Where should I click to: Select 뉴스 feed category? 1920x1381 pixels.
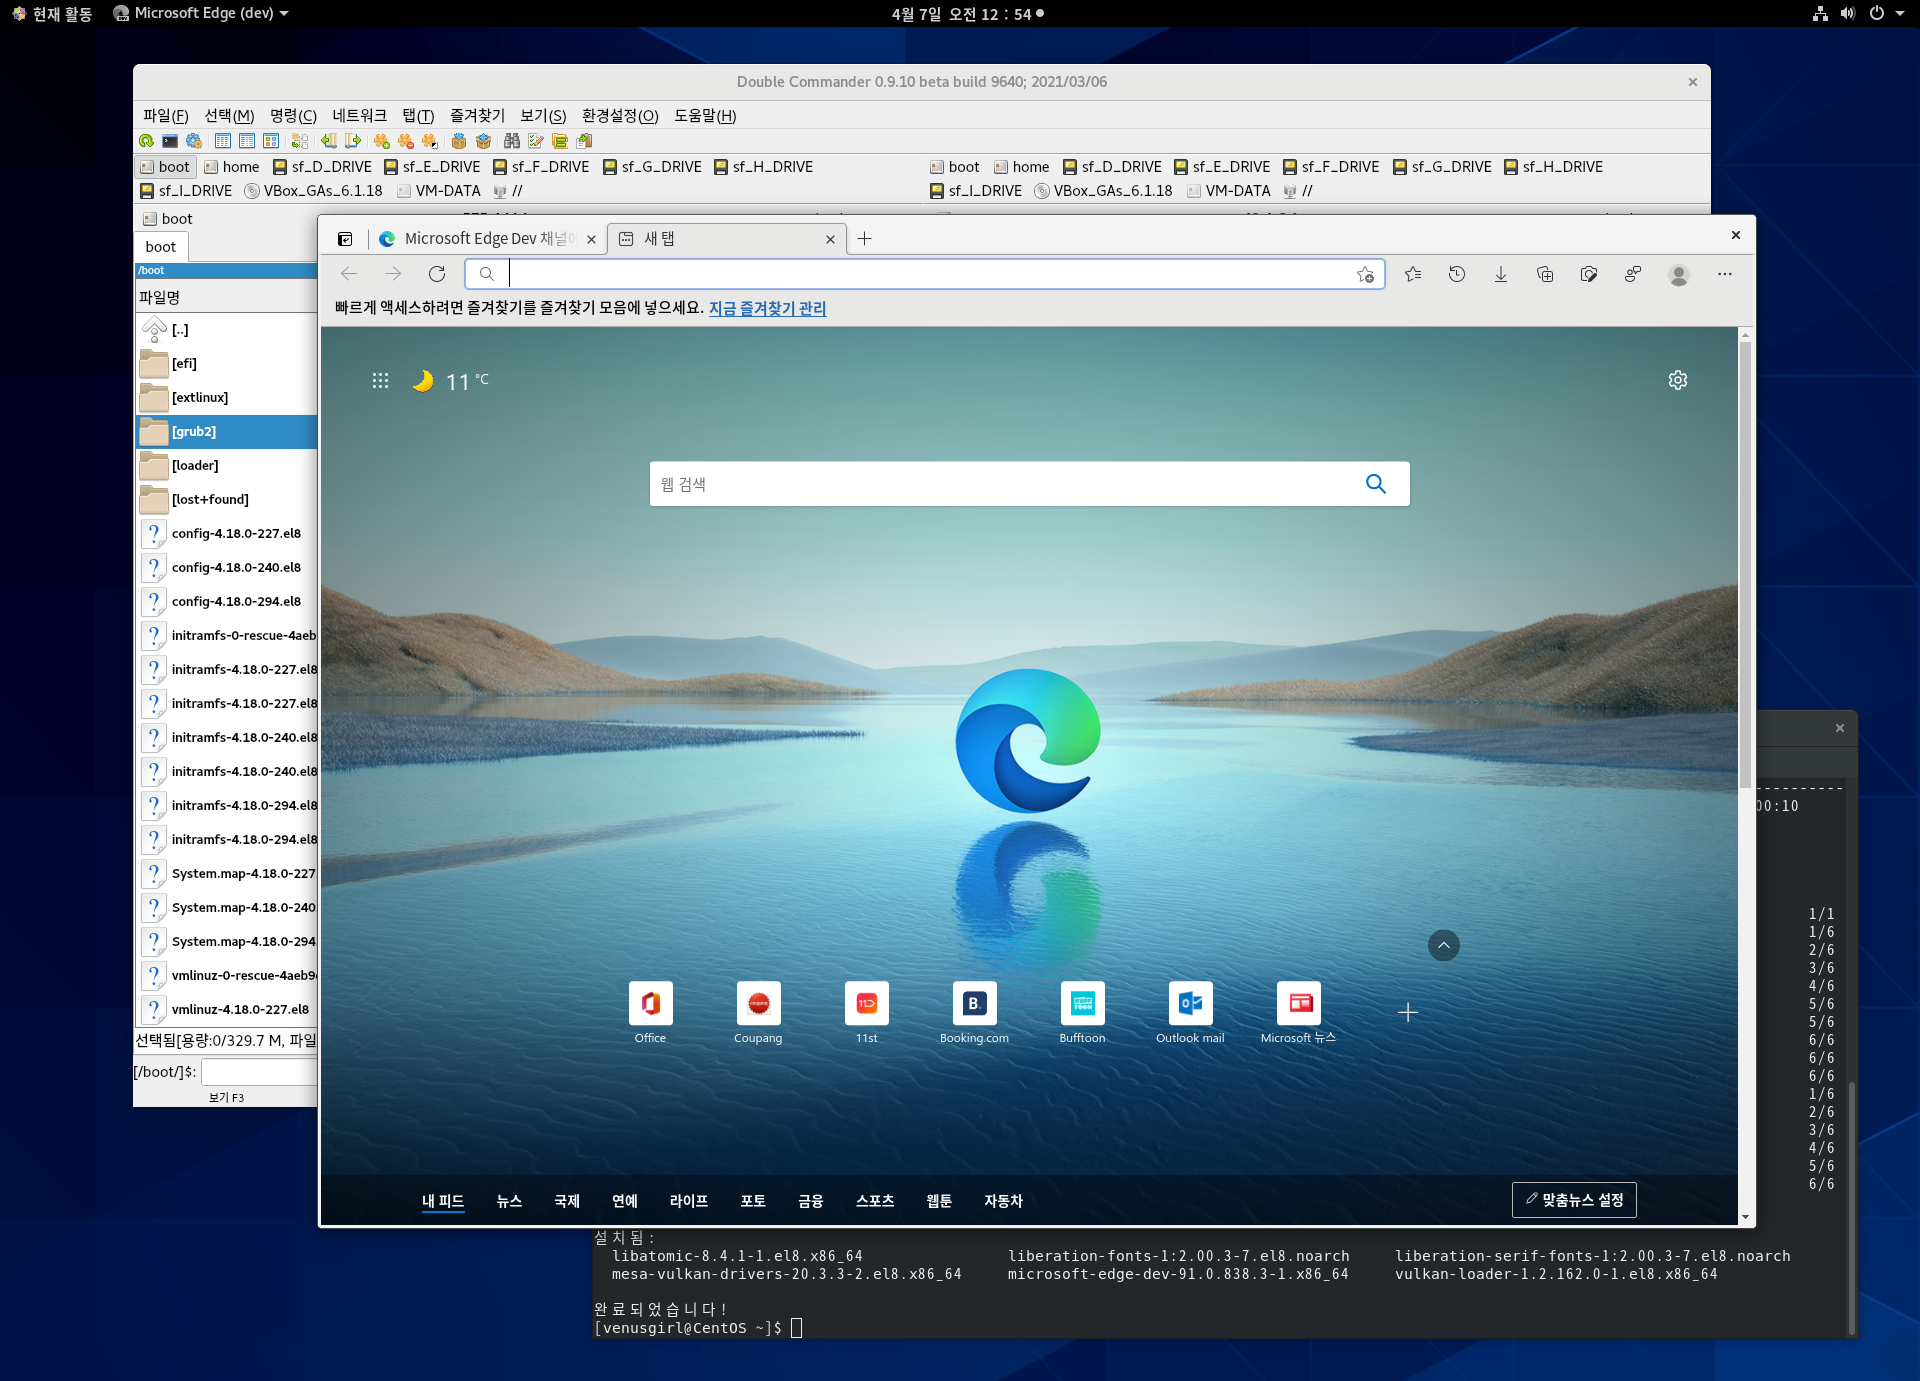tap(509, 1201)
